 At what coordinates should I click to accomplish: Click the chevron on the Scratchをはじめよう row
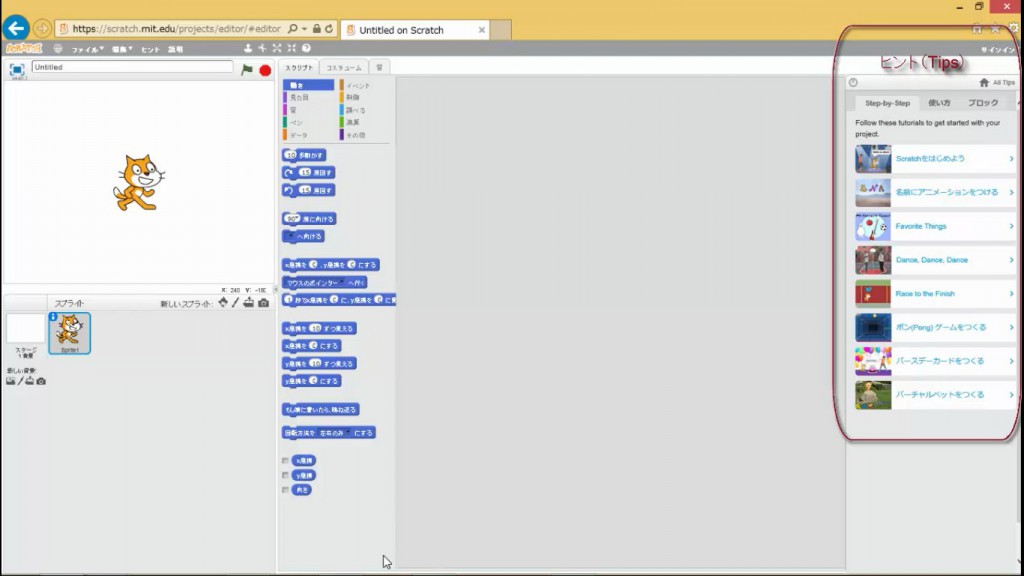[1011, 159]
